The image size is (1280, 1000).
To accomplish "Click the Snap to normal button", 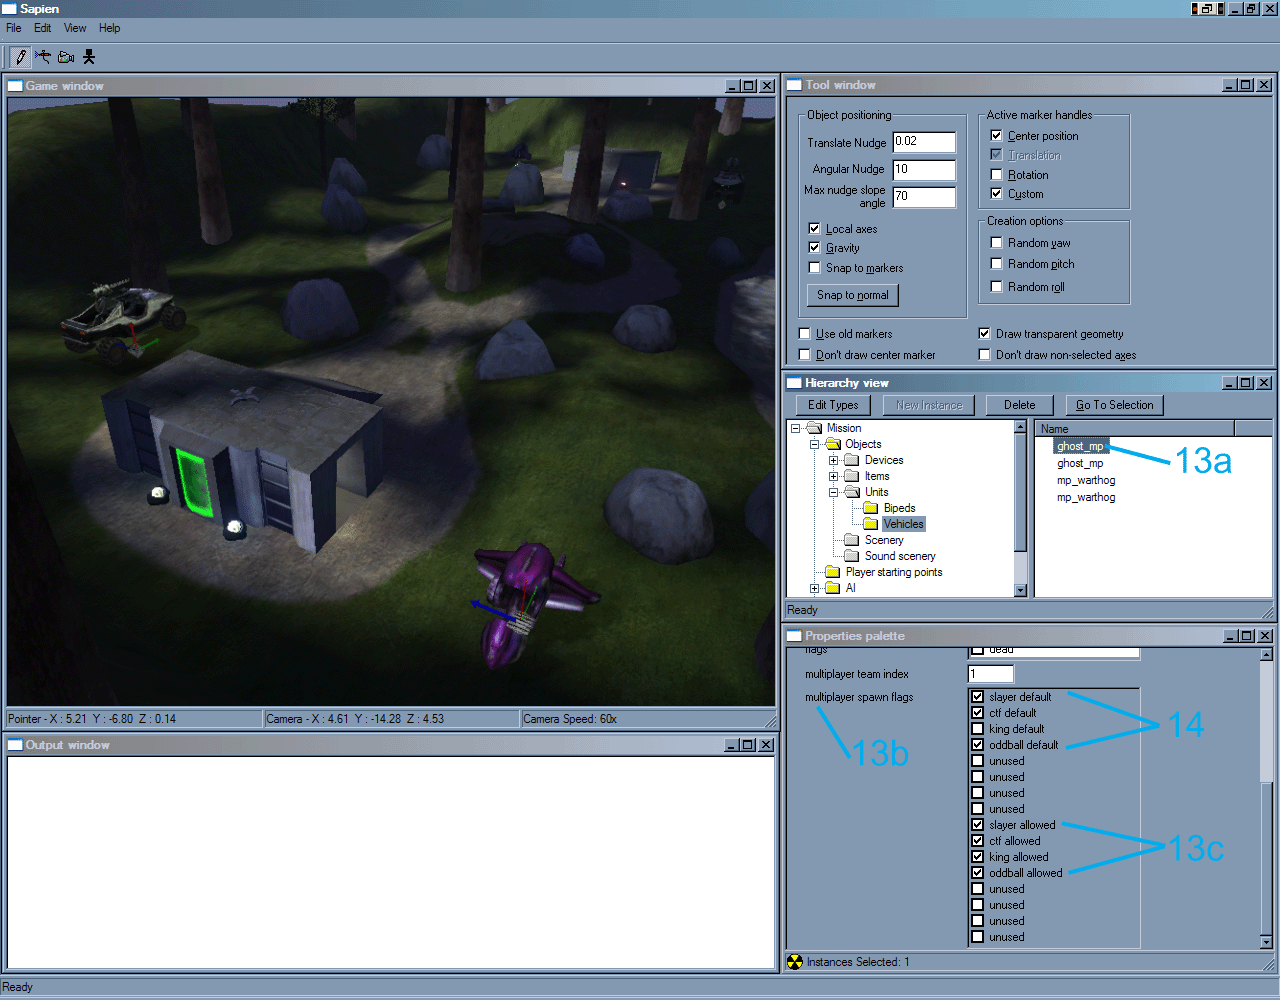I will (x=853, y=295).
